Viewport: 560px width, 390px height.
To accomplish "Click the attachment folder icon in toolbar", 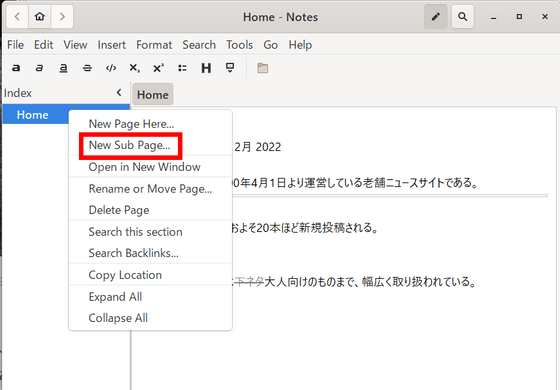I will 262,68.
